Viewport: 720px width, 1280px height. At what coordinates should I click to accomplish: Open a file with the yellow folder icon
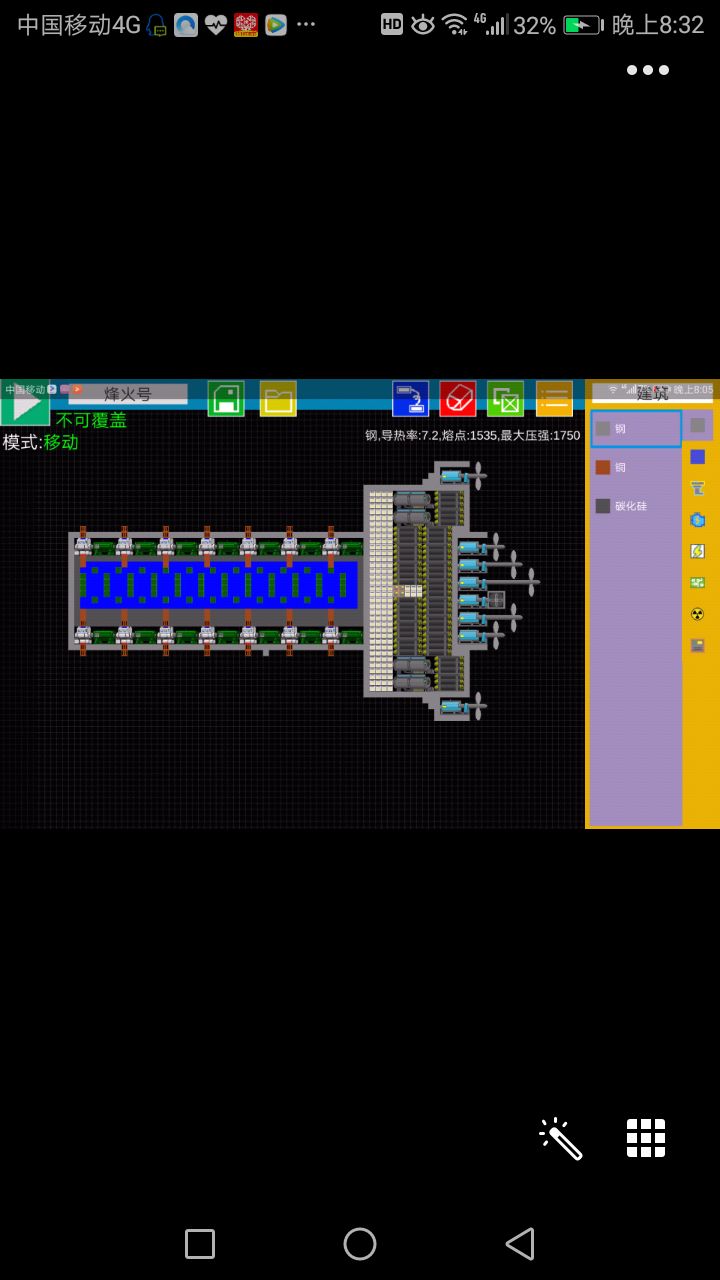(x=278, y=399)
